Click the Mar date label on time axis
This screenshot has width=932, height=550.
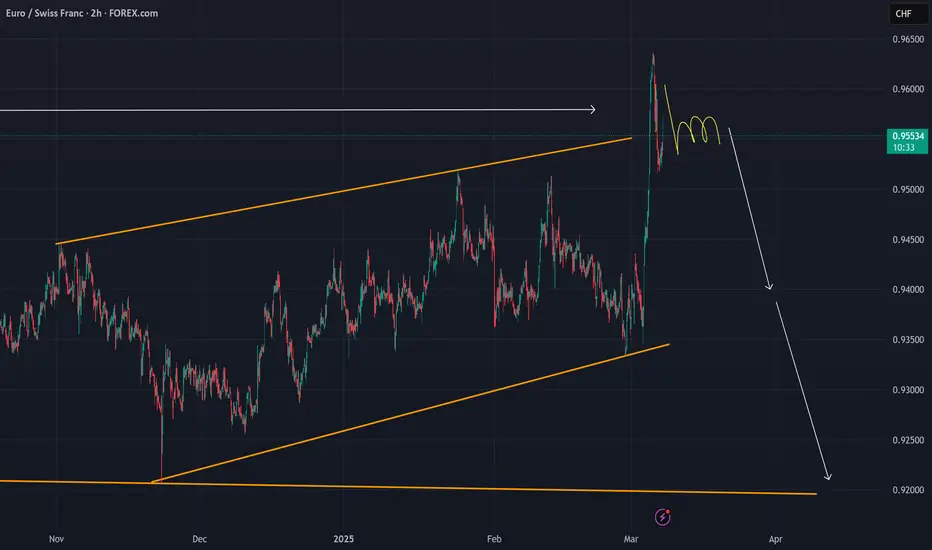[631, 539]
